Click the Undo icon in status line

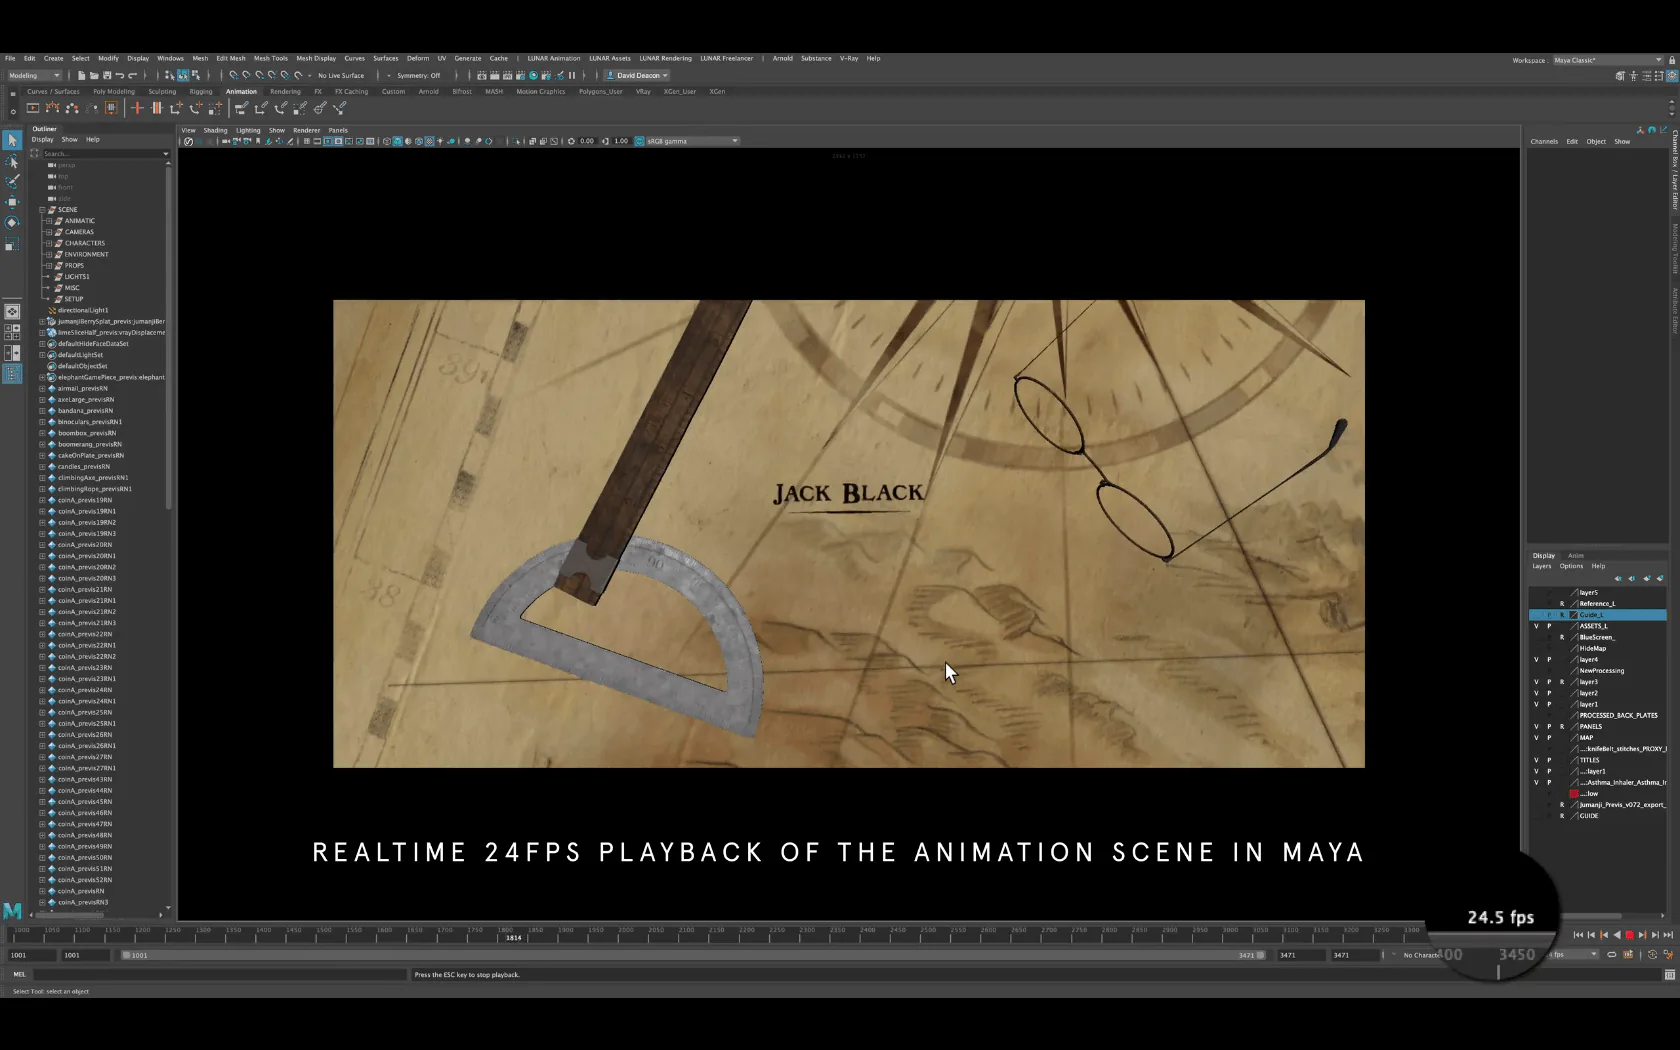pyautogui.click(x=120, y=75)
